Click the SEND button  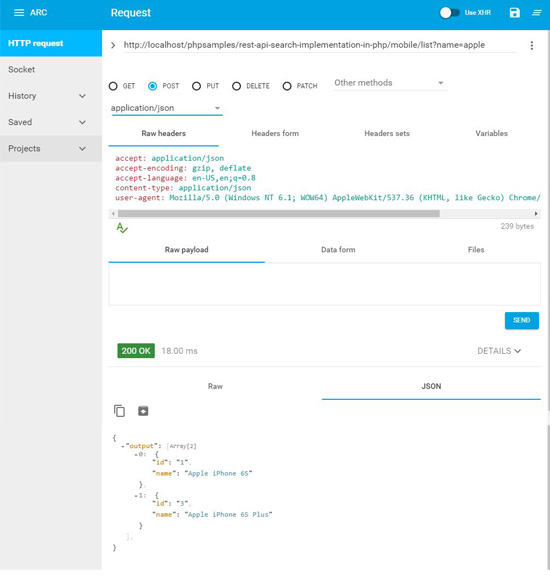(x=522, y=321)
